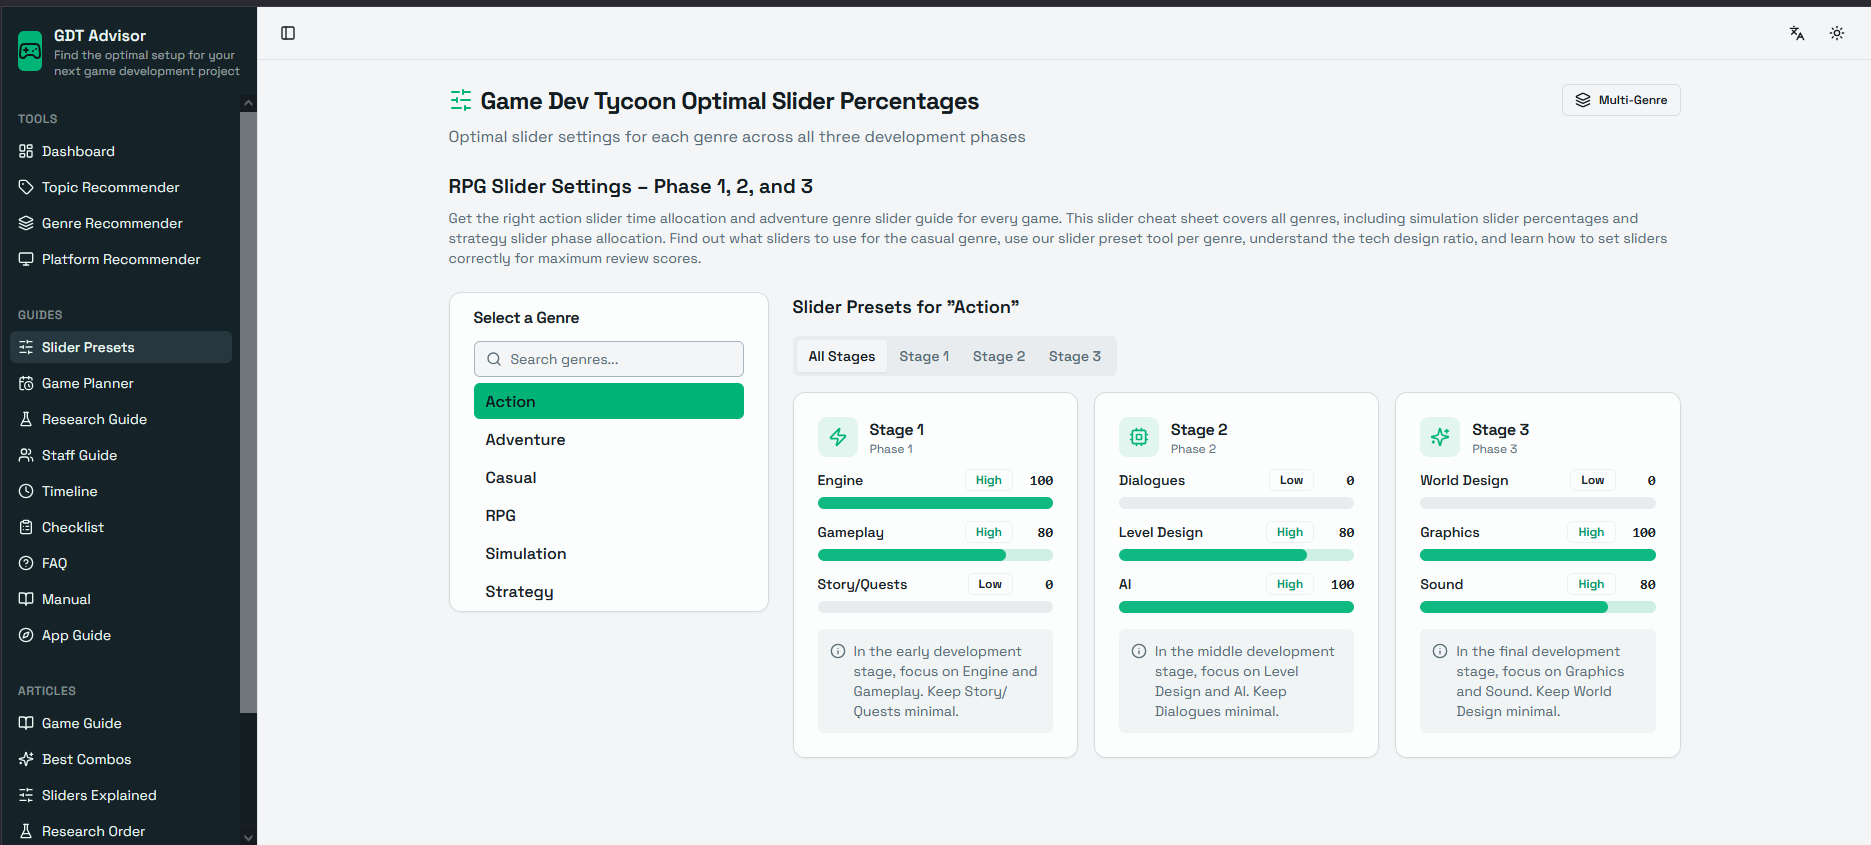Open Multi-Genre mode button
This screenshot has width=1871, height=845.
(1621, 100)
